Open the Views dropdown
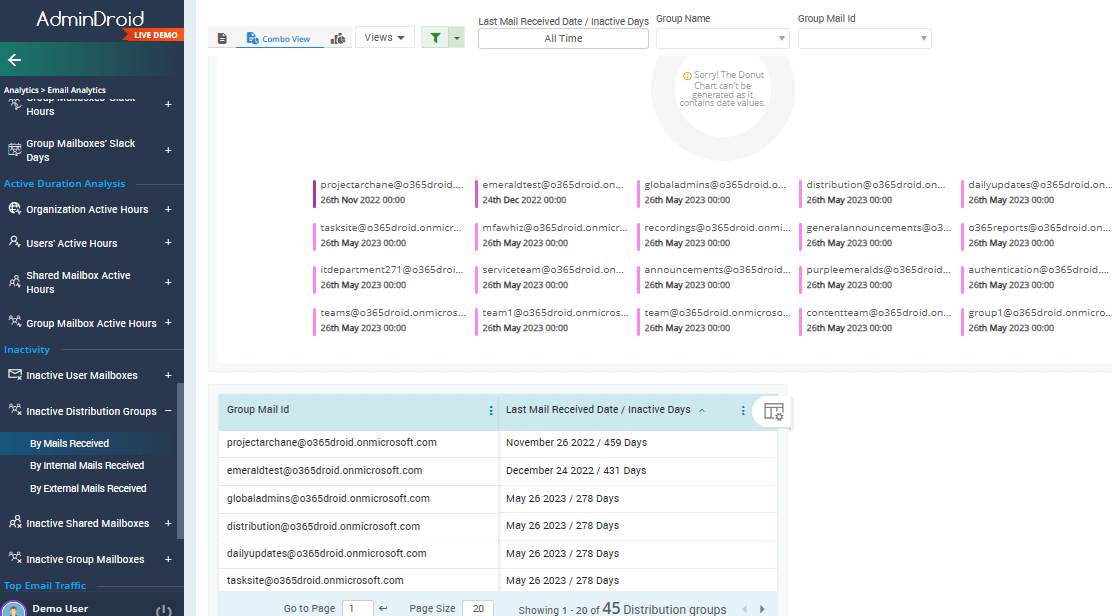The width and height of the screenshot is (1112, 616). (384, 36)
